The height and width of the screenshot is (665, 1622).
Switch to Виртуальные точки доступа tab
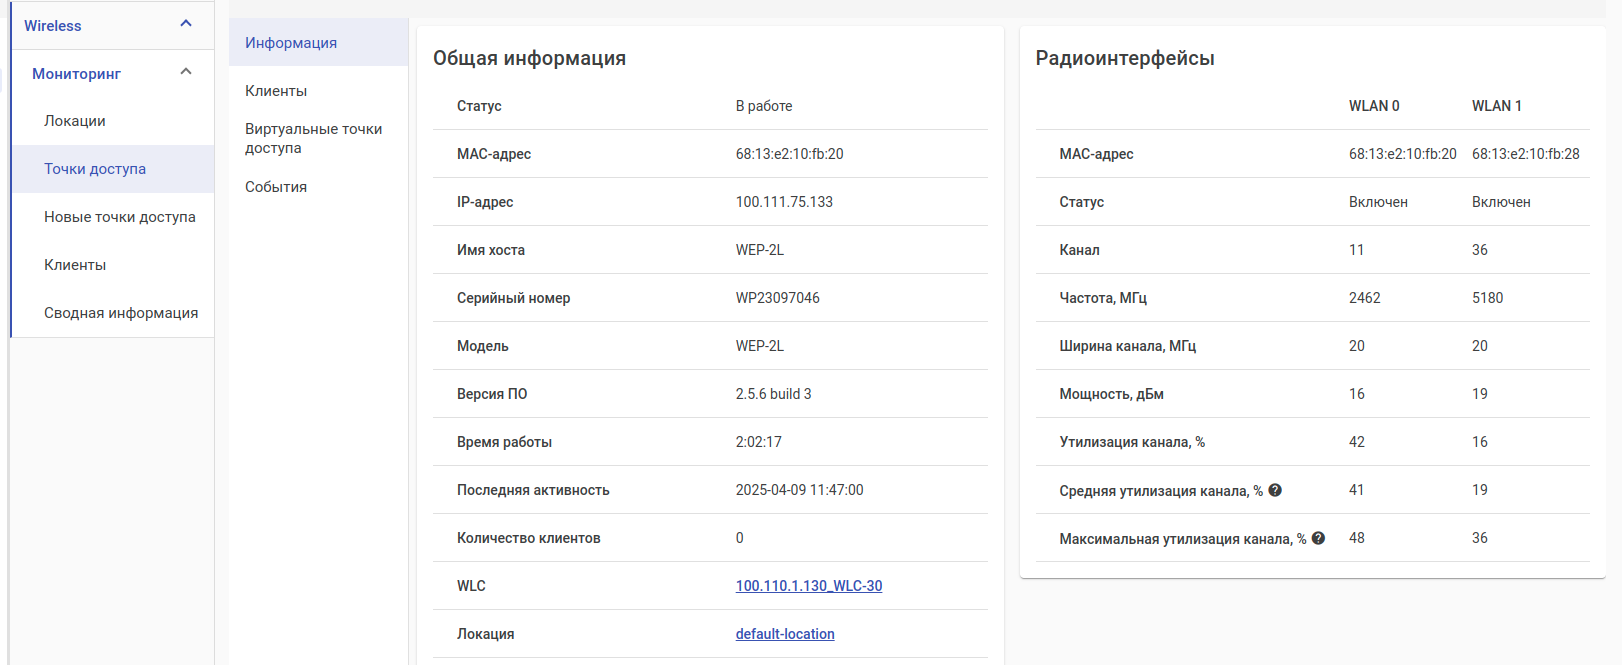point(313,138)
